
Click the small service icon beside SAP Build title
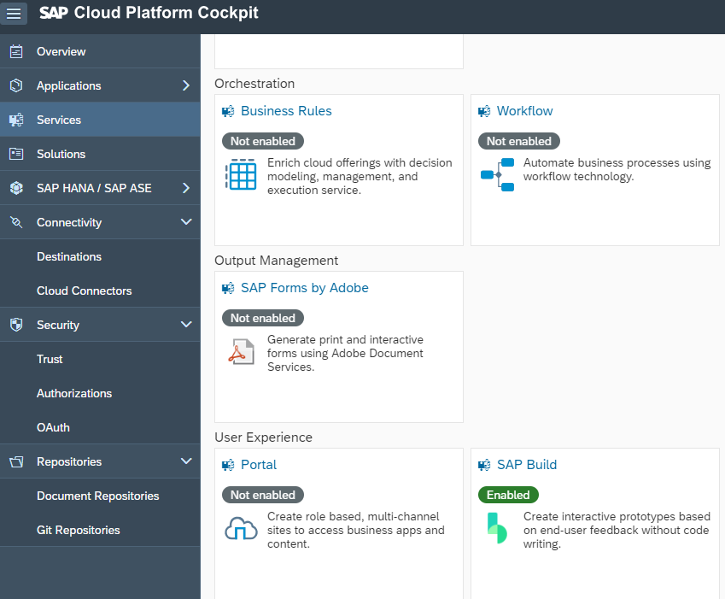click(484, 465)
